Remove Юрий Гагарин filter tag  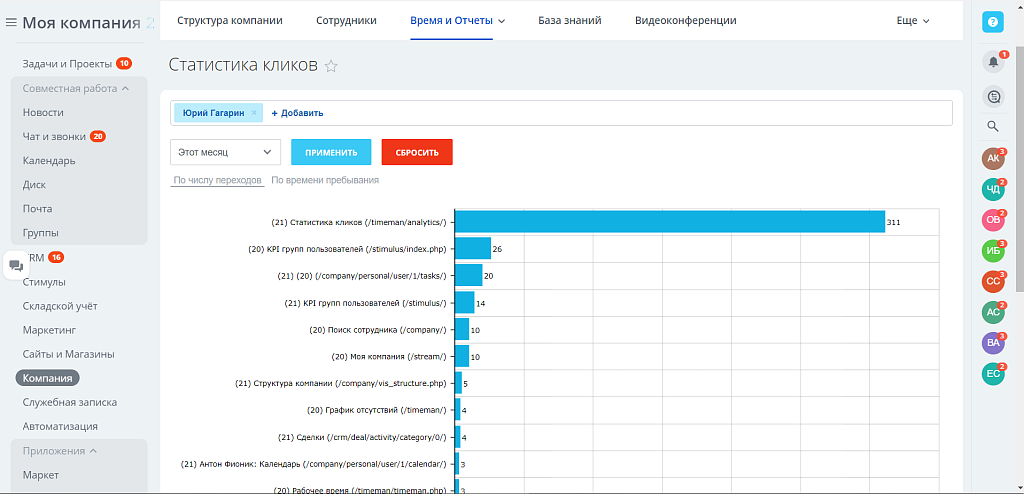coord(254,113)
